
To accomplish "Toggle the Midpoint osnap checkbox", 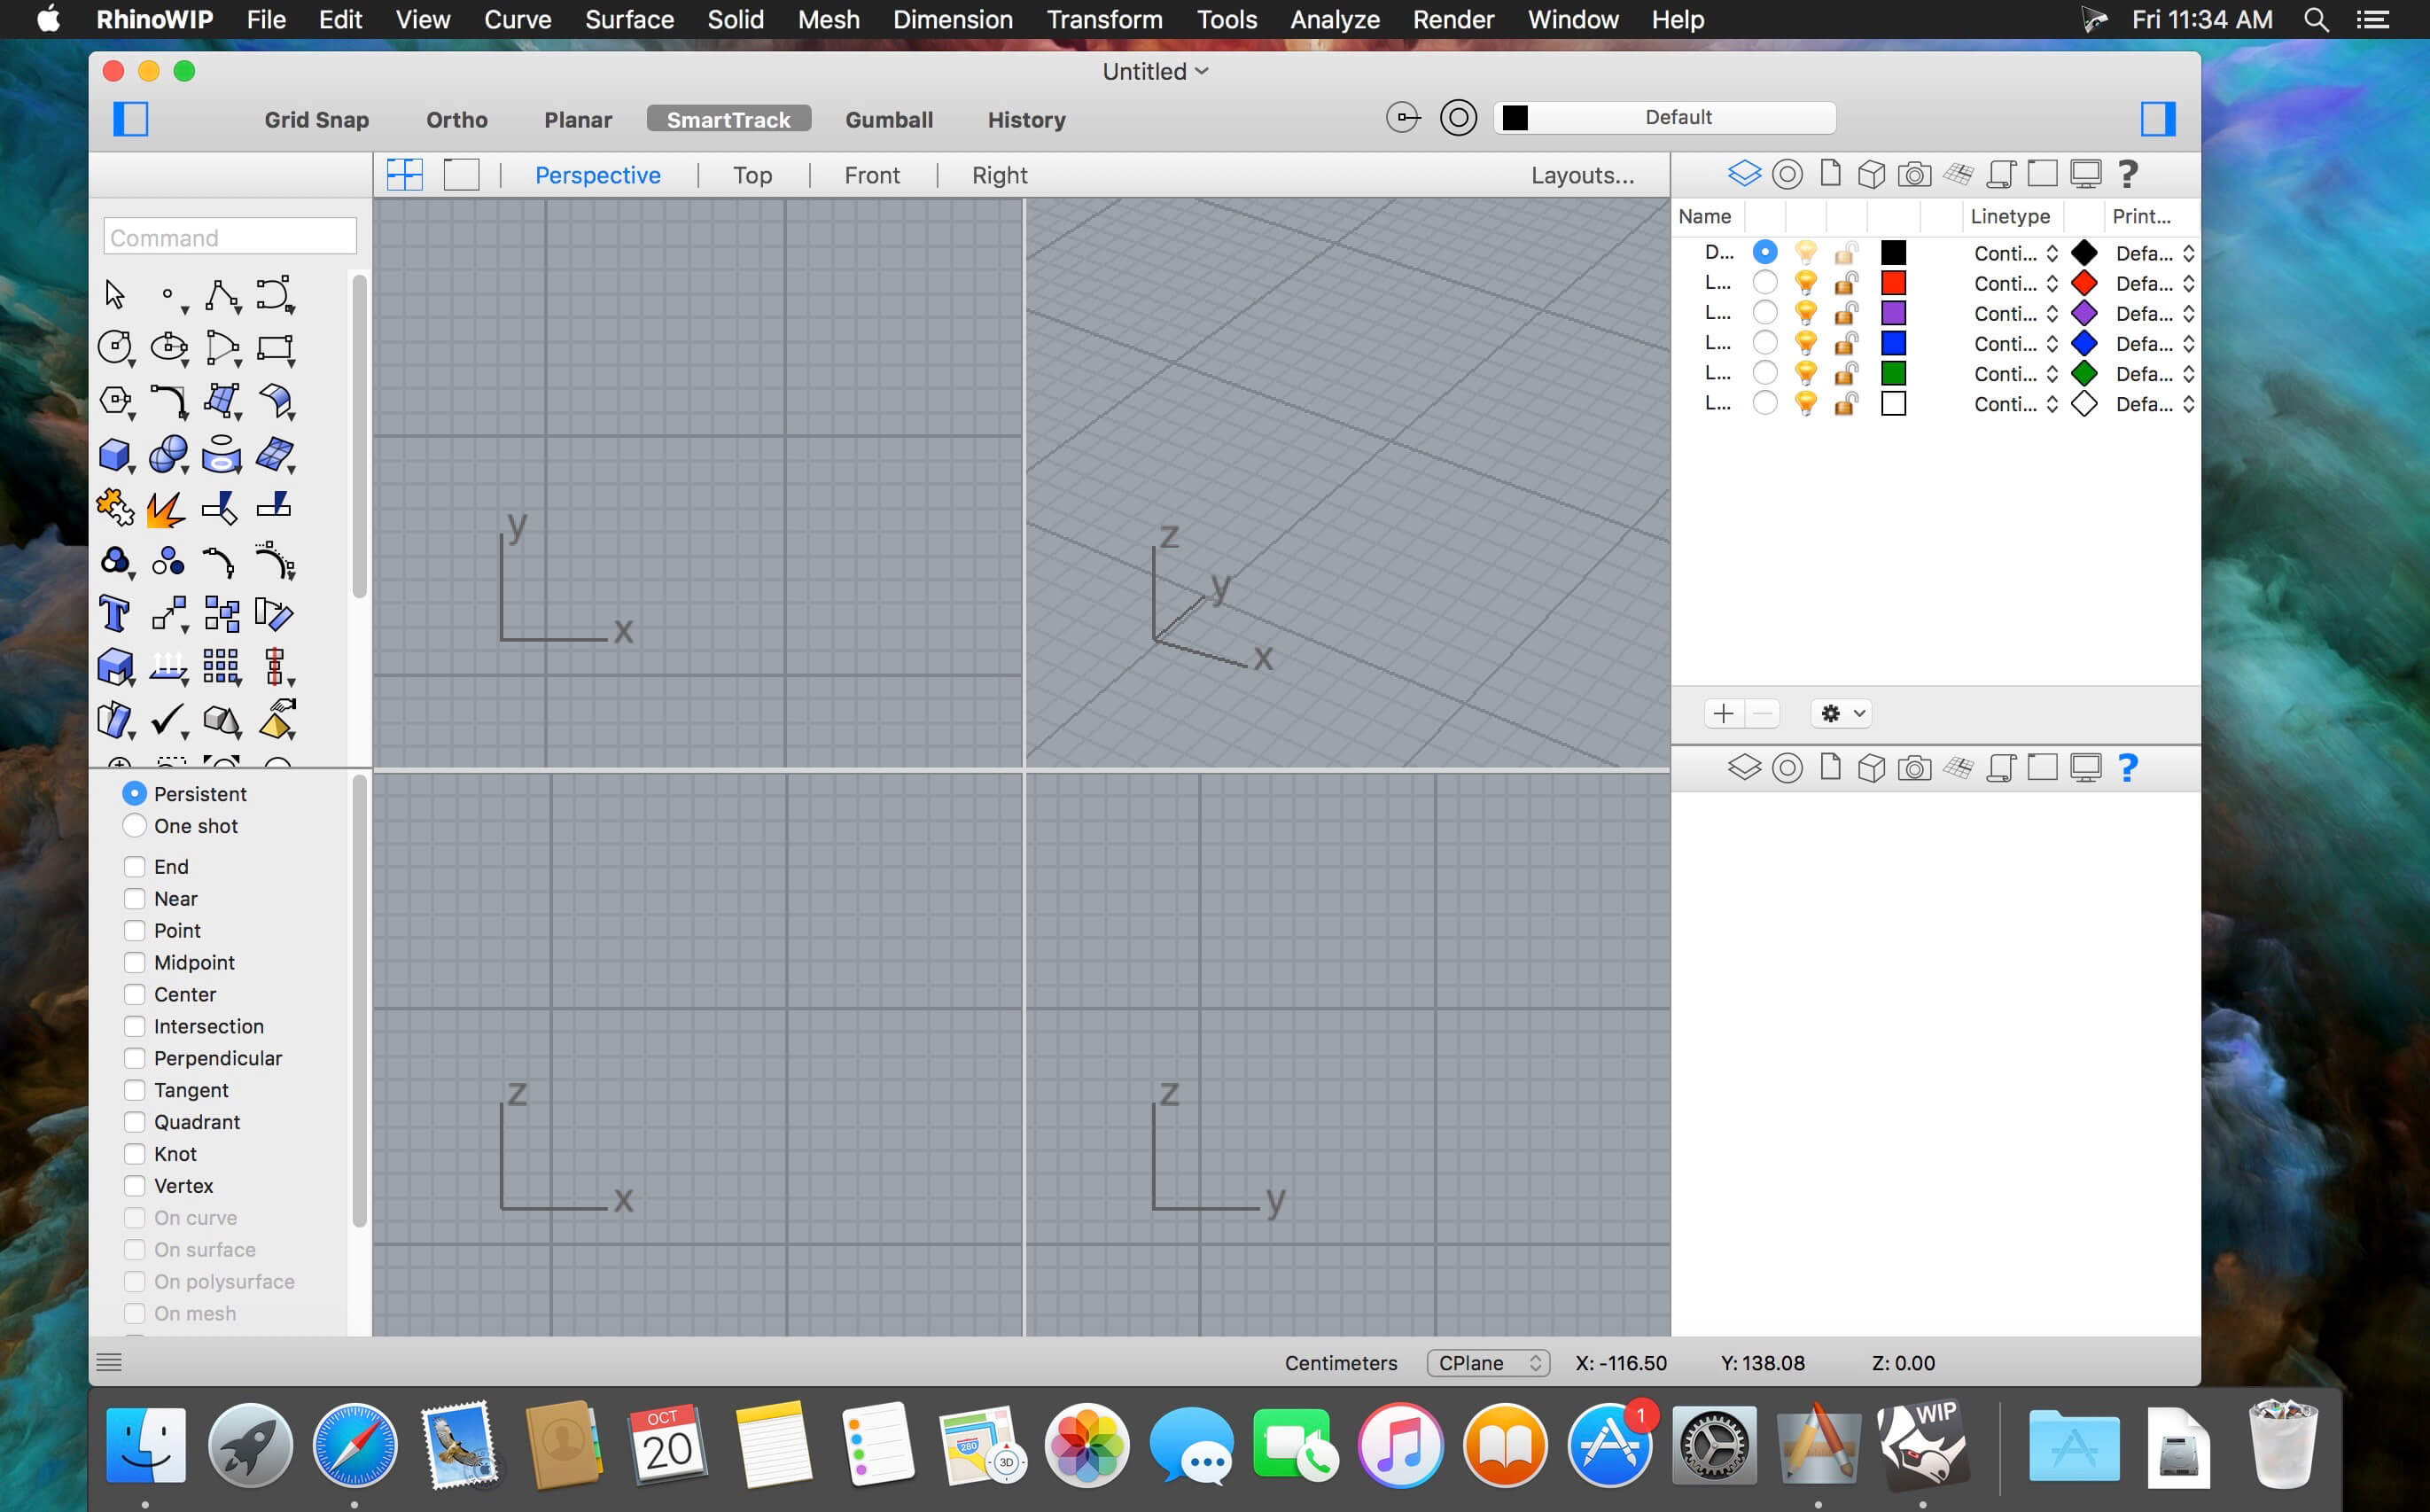I will pos(134,962).
